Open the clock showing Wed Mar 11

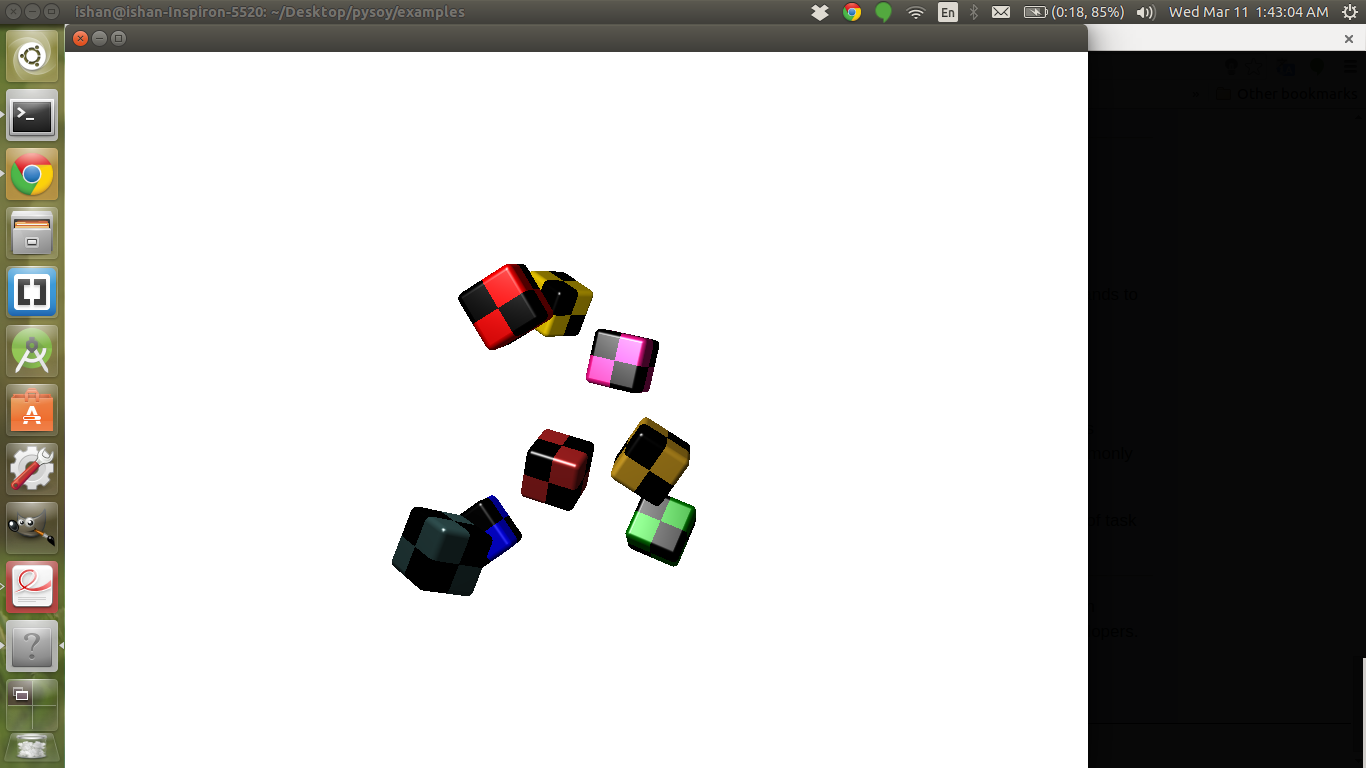(x=1249, y=12)
